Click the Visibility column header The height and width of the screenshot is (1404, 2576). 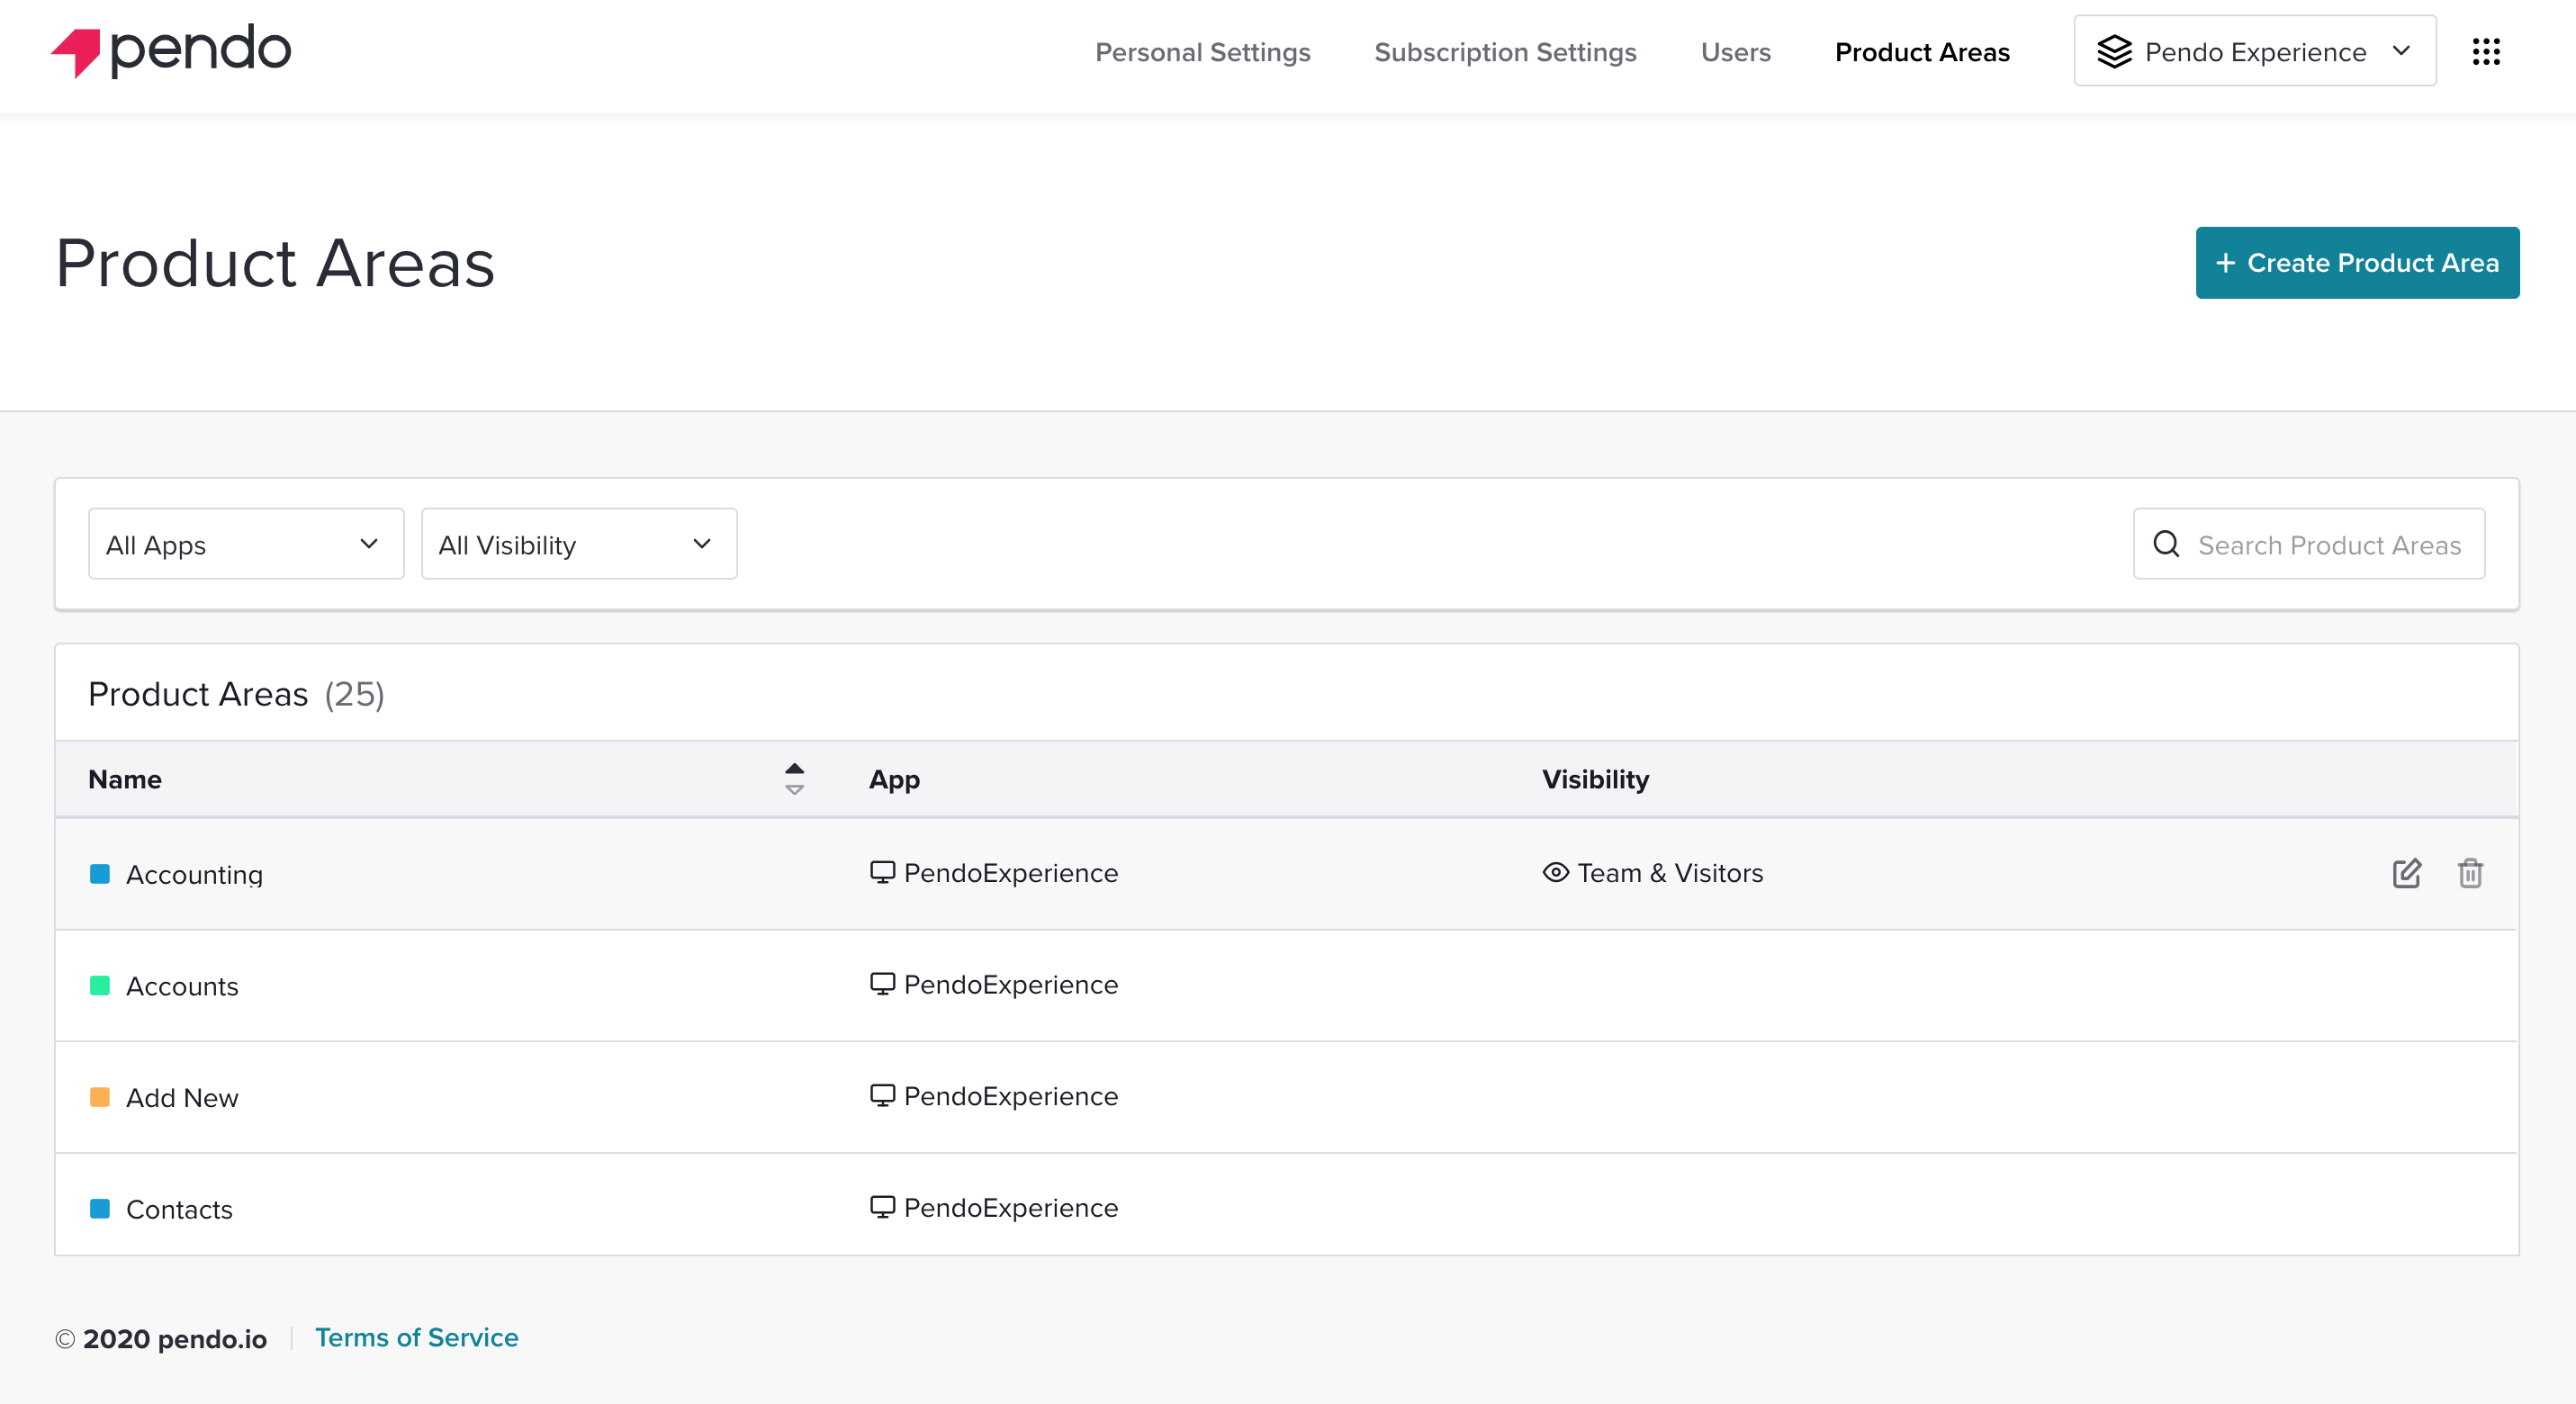coord(1595,779)
